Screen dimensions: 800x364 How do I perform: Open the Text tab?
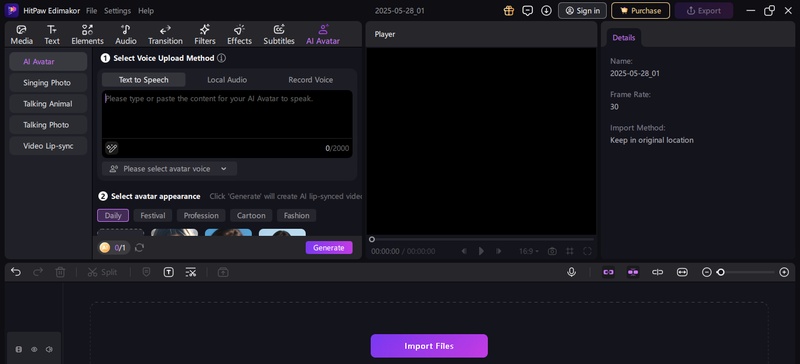click(x=52, y=35)
